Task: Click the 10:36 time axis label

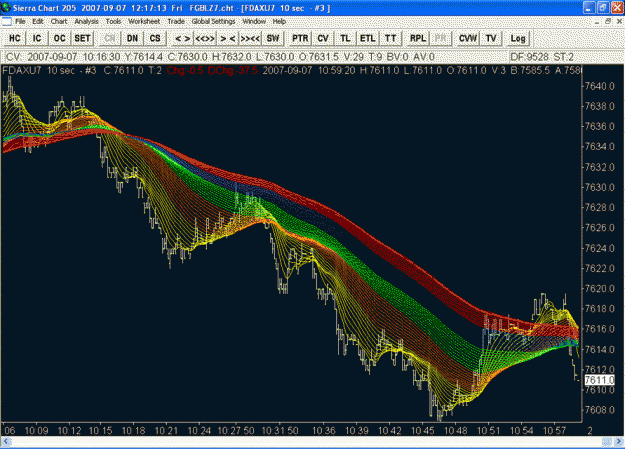Action: tap(323, 431)
